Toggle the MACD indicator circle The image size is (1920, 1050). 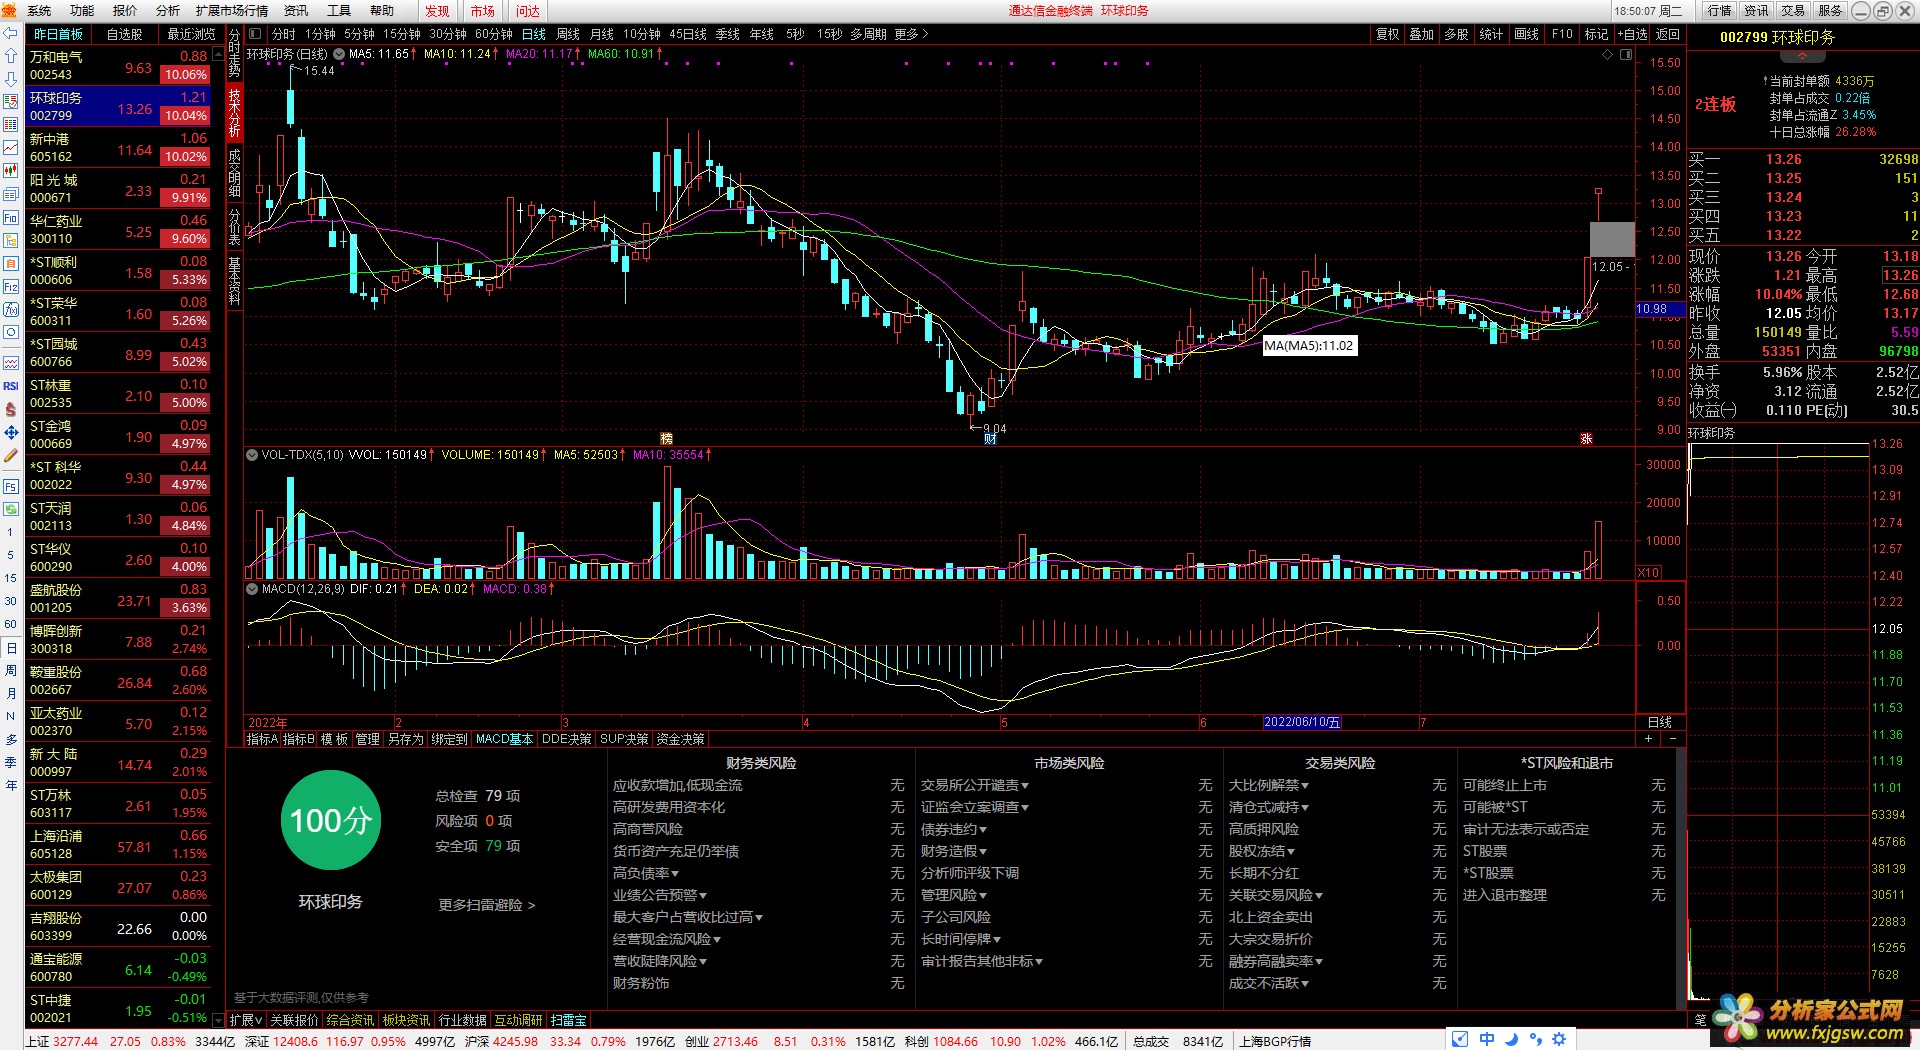point(252,589)
